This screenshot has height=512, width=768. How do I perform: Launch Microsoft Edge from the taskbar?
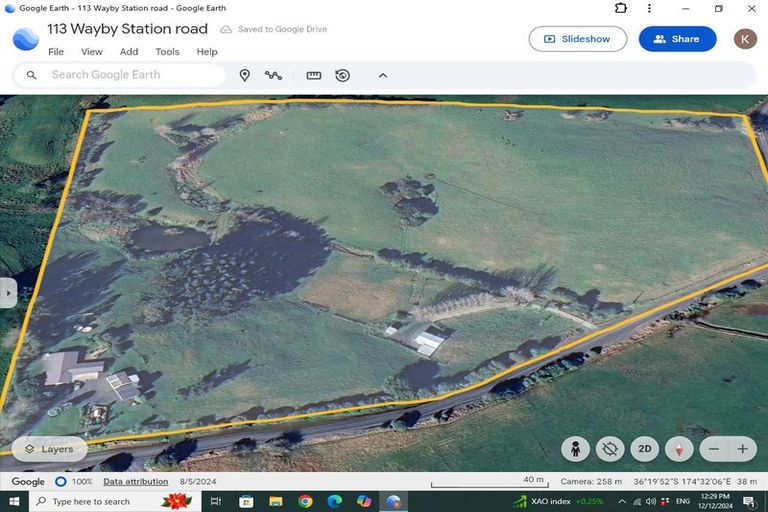[335, 502]
